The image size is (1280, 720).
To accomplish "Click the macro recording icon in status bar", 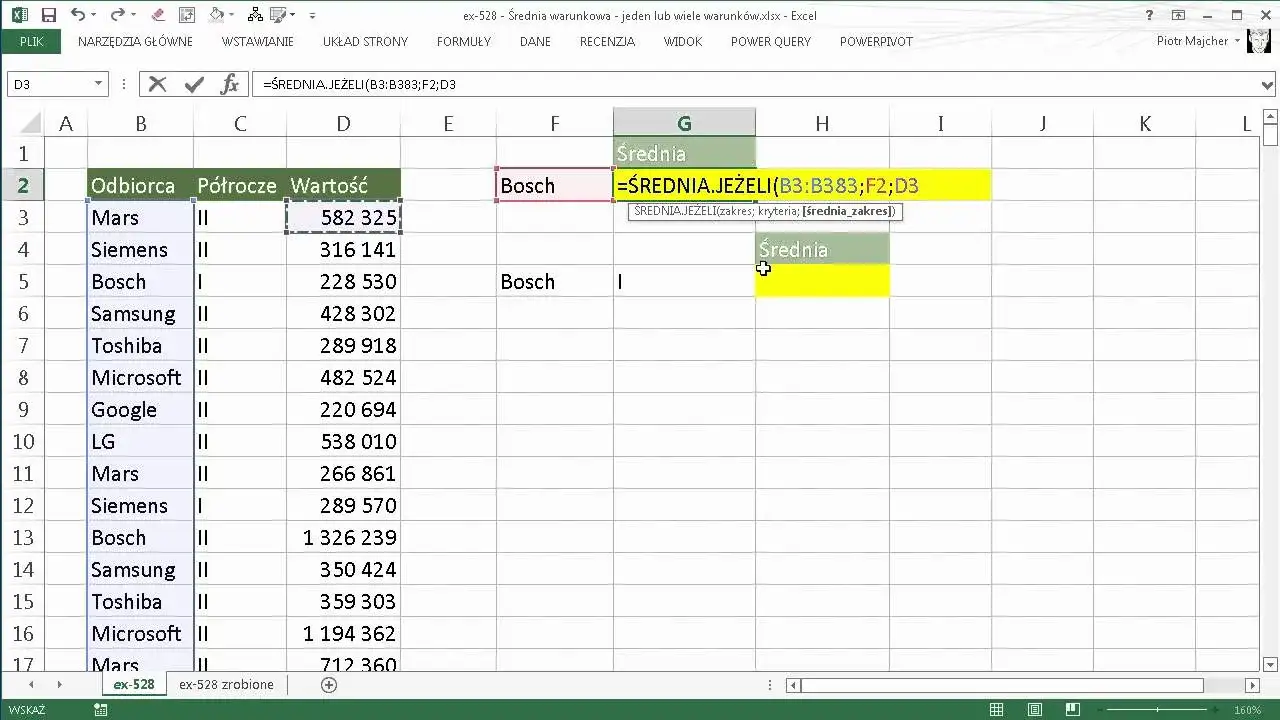I will (100, 710).
